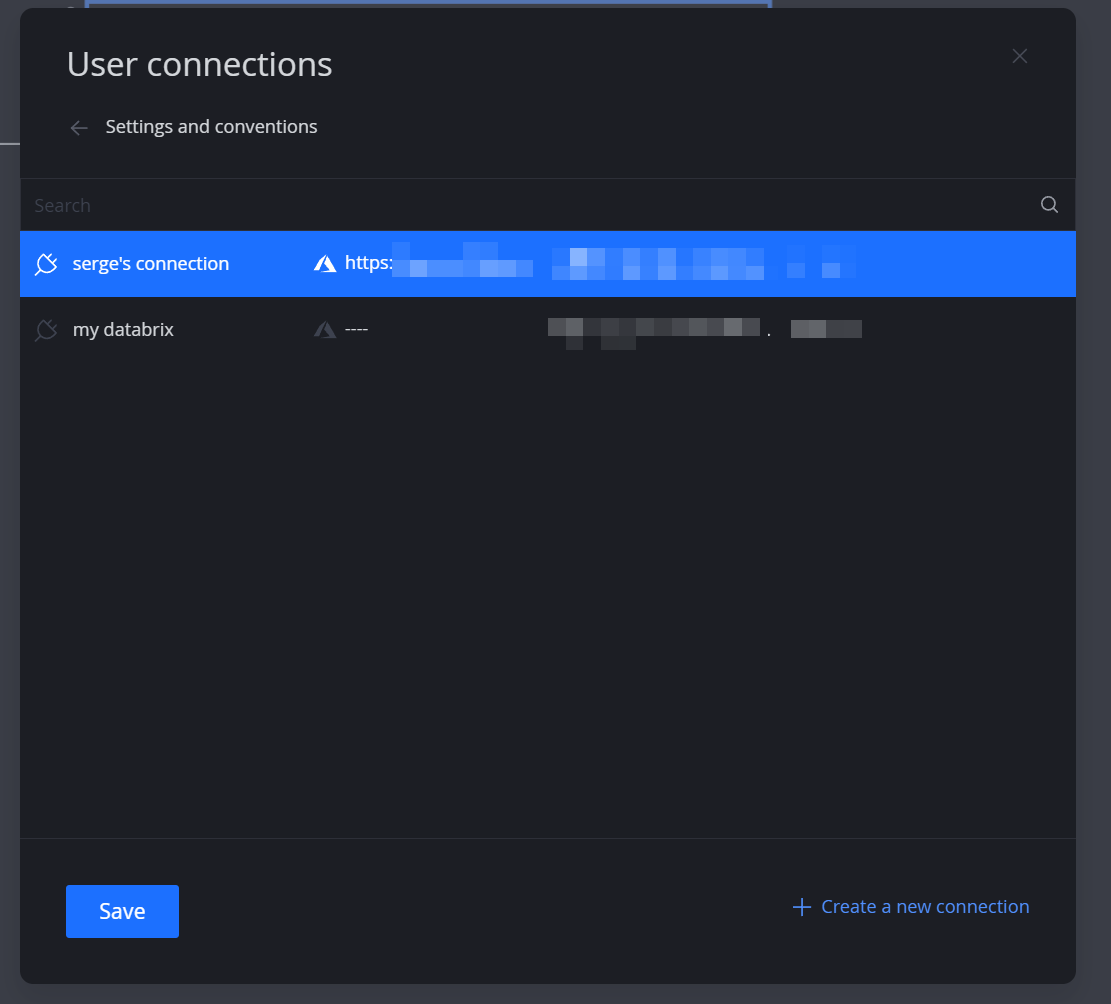Click the plus icon before Create a new connection

800,906
